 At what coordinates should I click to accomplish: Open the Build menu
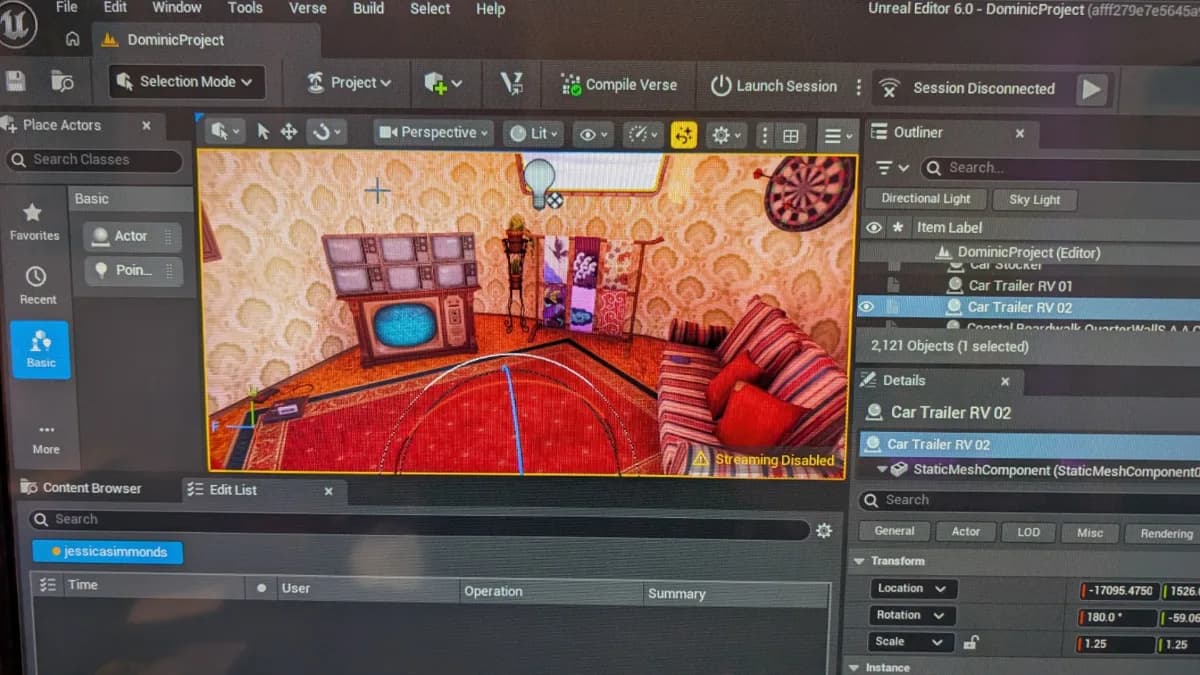point(368,8)
